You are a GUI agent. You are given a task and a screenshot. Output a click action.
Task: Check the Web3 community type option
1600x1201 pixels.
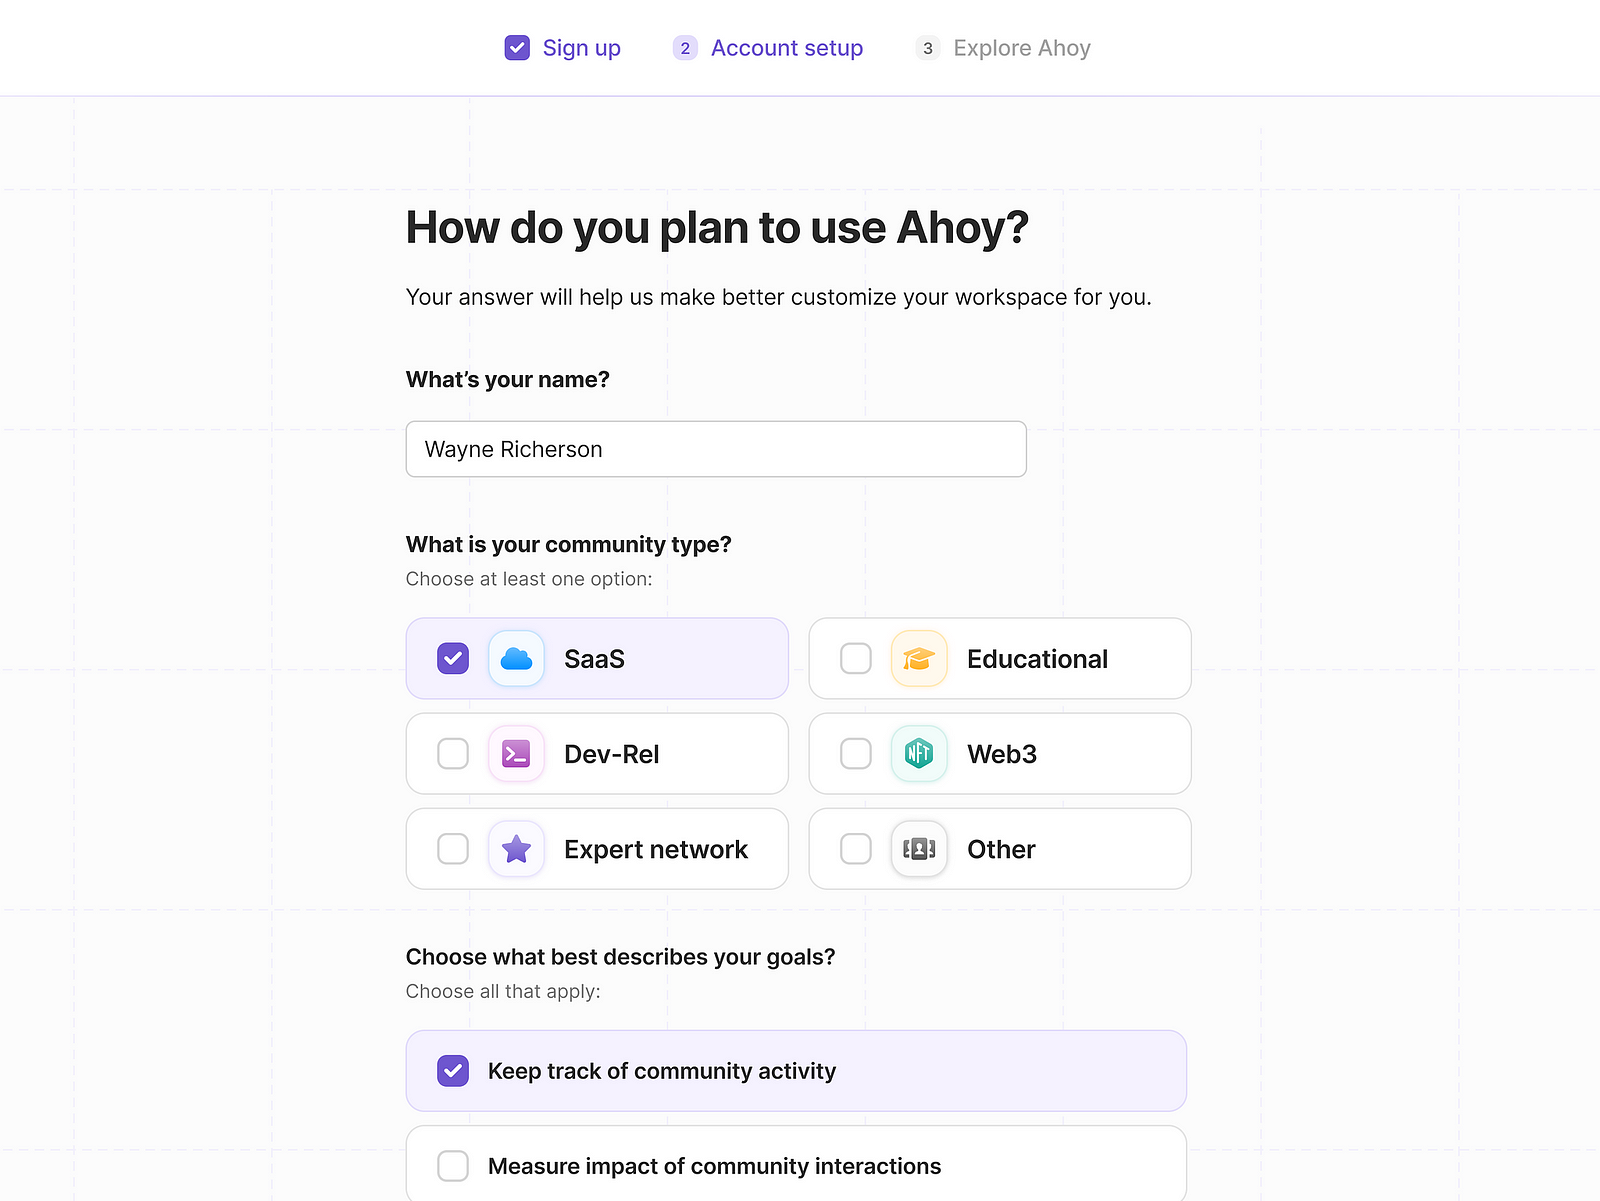click(x=855, y=754)
